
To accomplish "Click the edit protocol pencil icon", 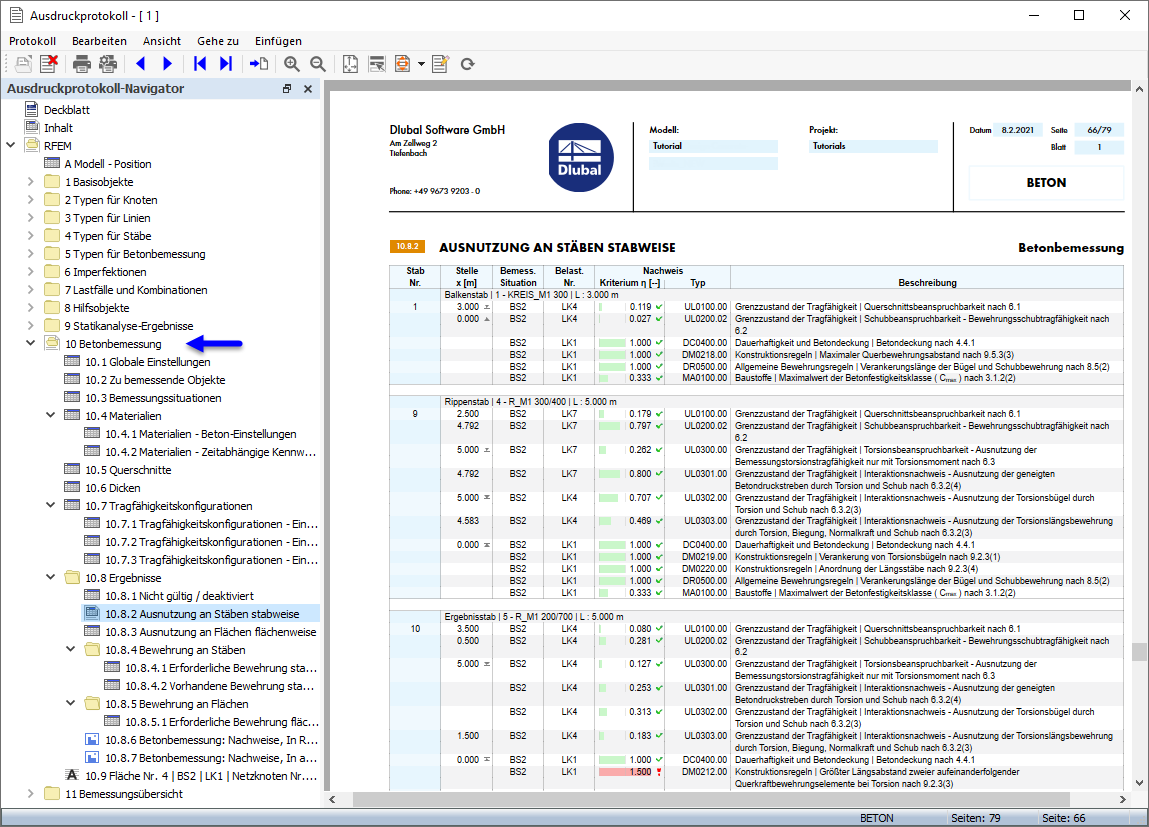I will 440,64.
